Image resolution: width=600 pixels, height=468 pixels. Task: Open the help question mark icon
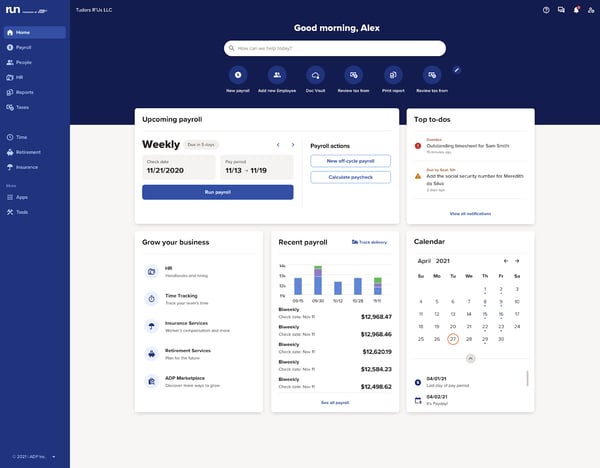[546, 10]
